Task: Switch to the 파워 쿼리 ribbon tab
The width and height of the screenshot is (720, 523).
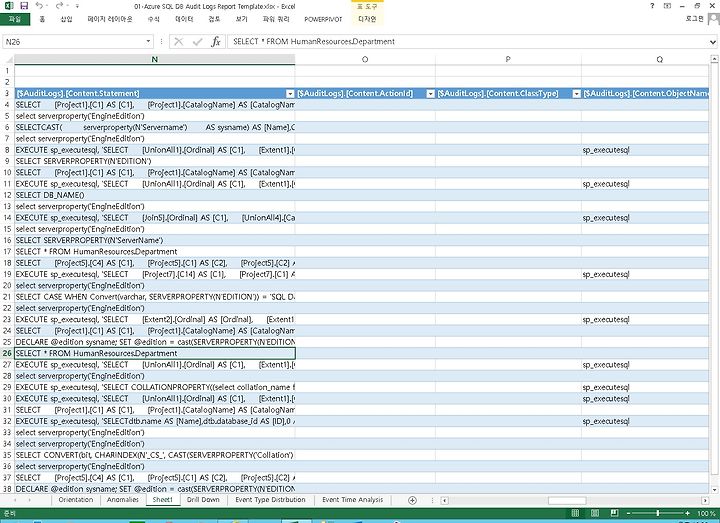Action: click(276, 19)
